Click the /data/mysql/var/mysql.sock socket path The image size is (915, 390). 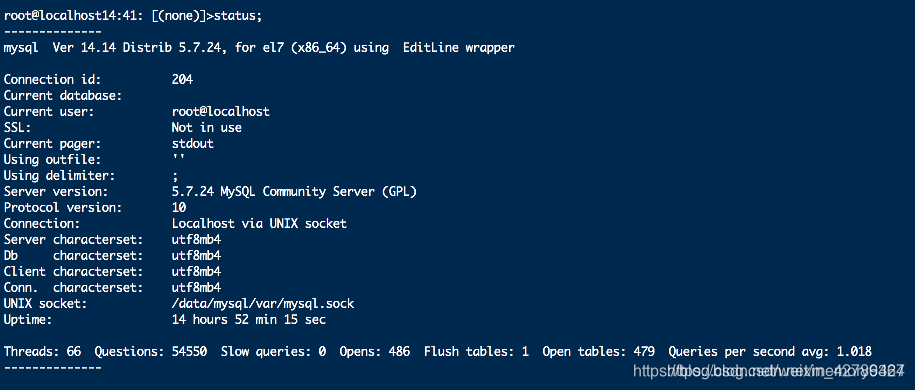[x=263, y=304]
